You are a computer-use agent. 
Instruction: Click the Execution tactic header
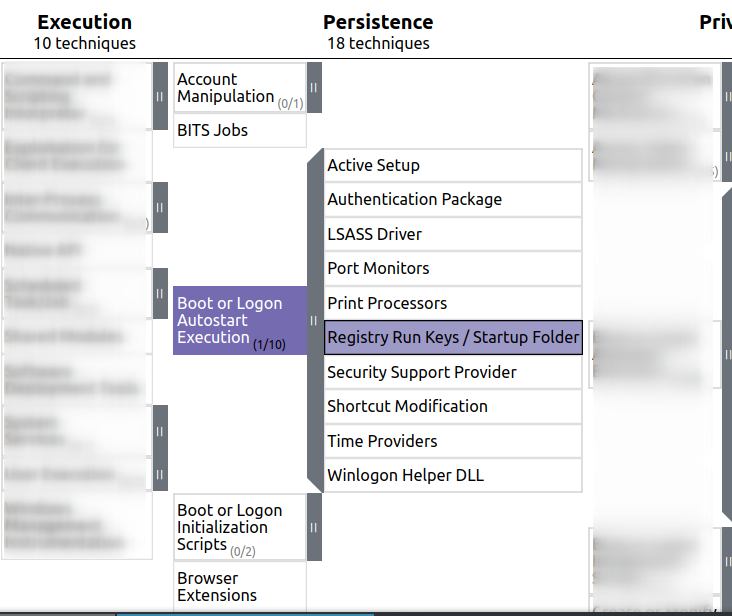point(84,22)
